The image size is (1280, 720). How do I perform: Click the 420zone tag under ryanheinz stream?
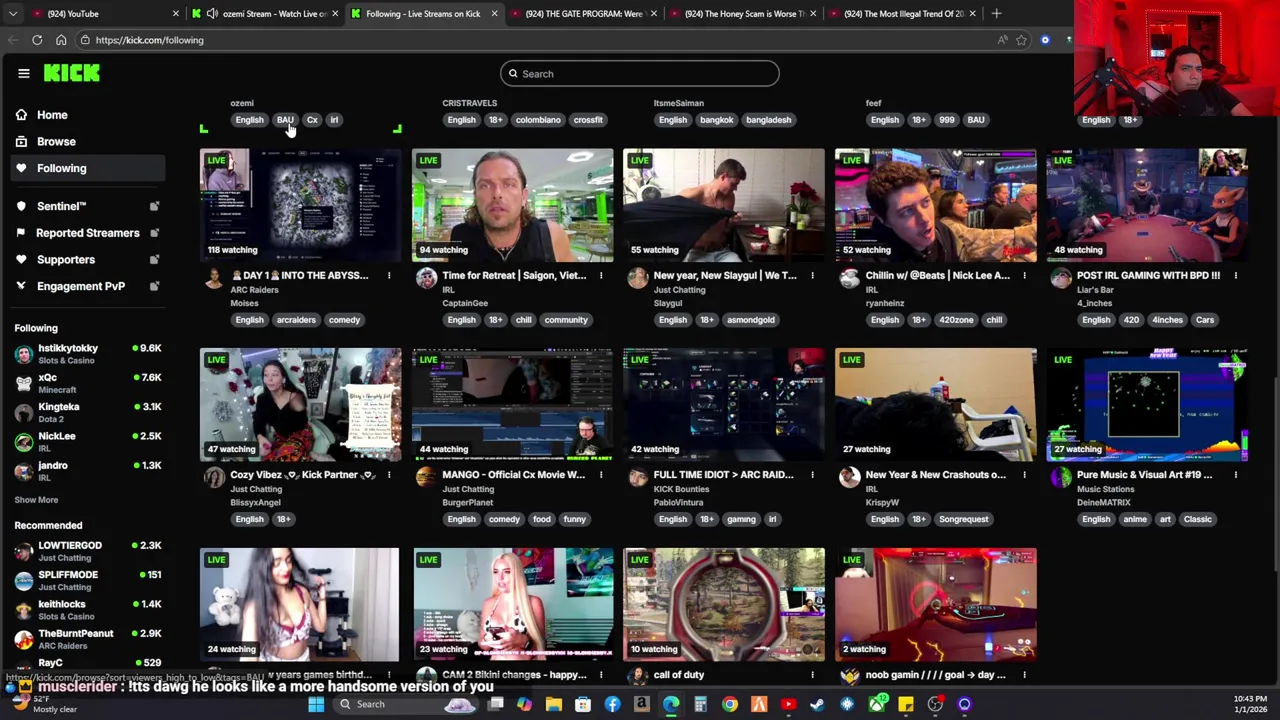pyautogui.click(x=956, y=320)
